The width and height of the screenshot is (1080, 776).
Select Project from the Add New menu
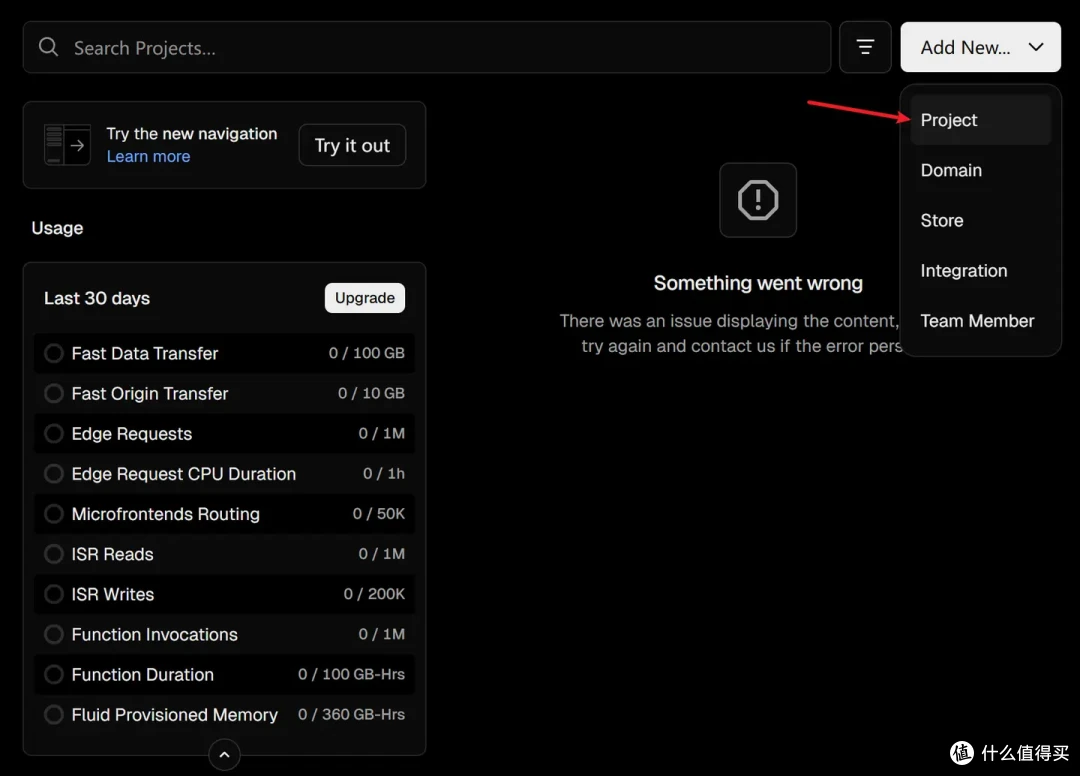pyautogui.click(x=980, y=120)
